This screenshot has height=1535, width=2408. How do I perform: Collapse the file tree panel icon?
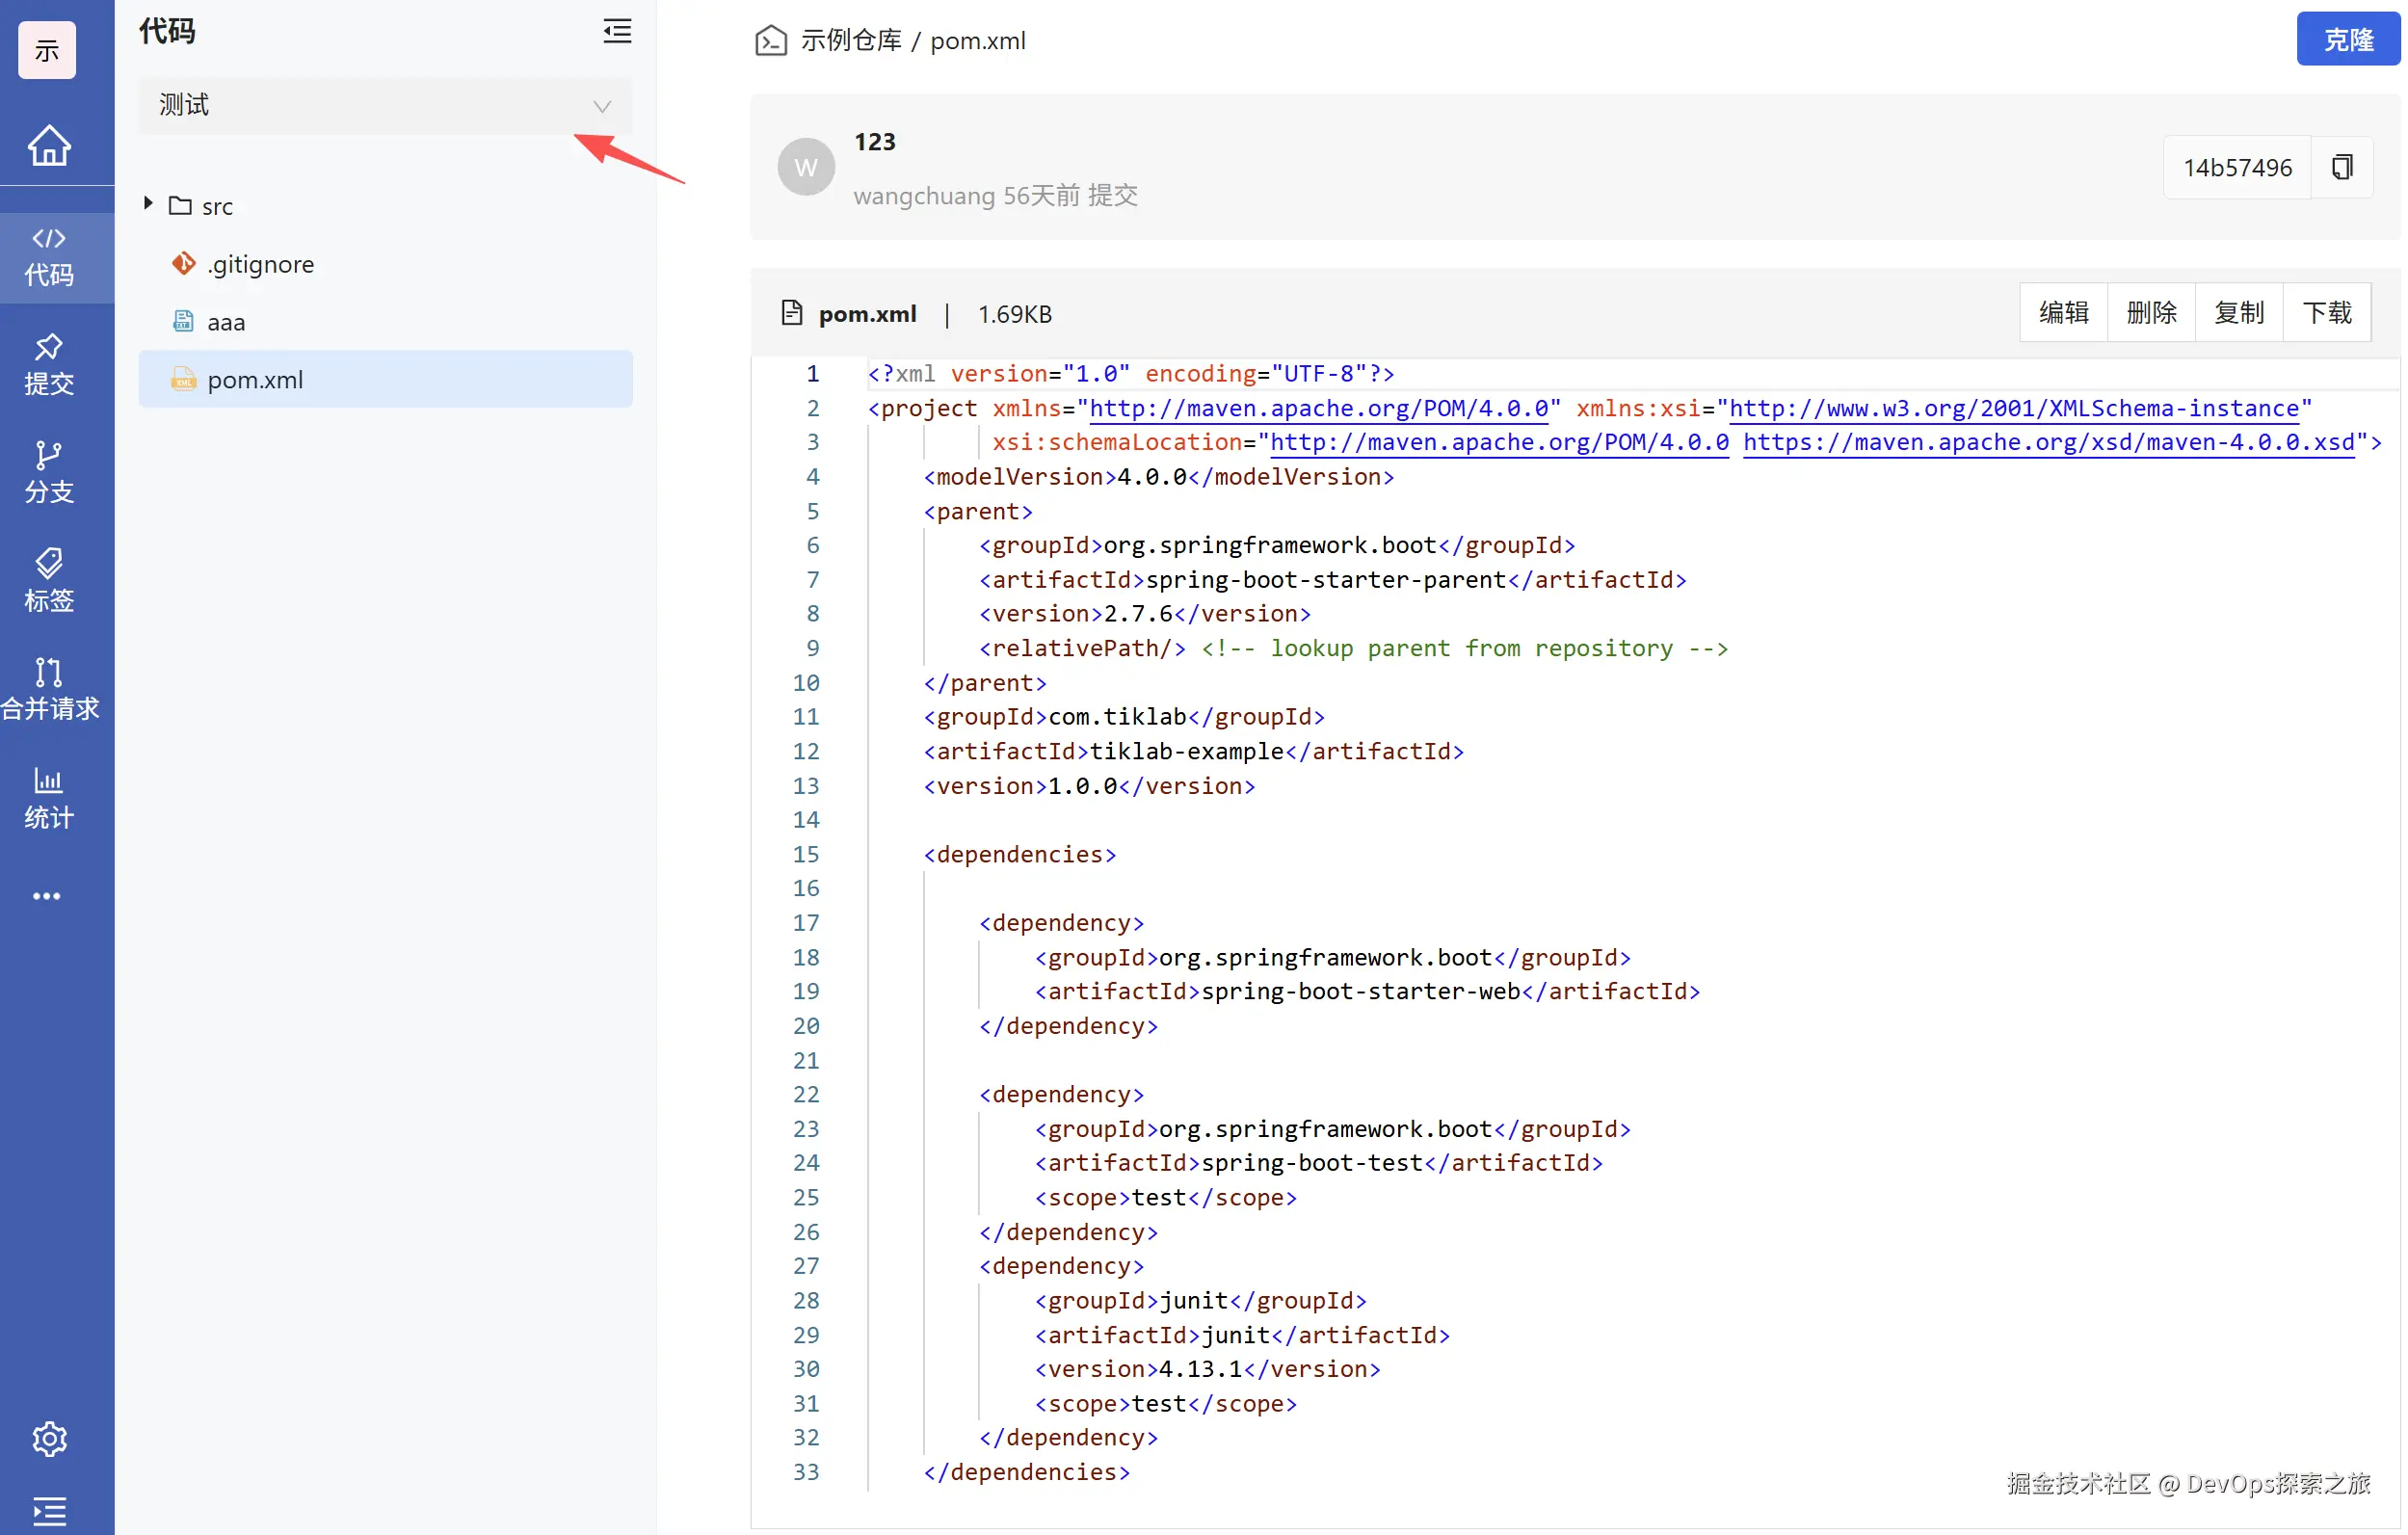point(617,32)
